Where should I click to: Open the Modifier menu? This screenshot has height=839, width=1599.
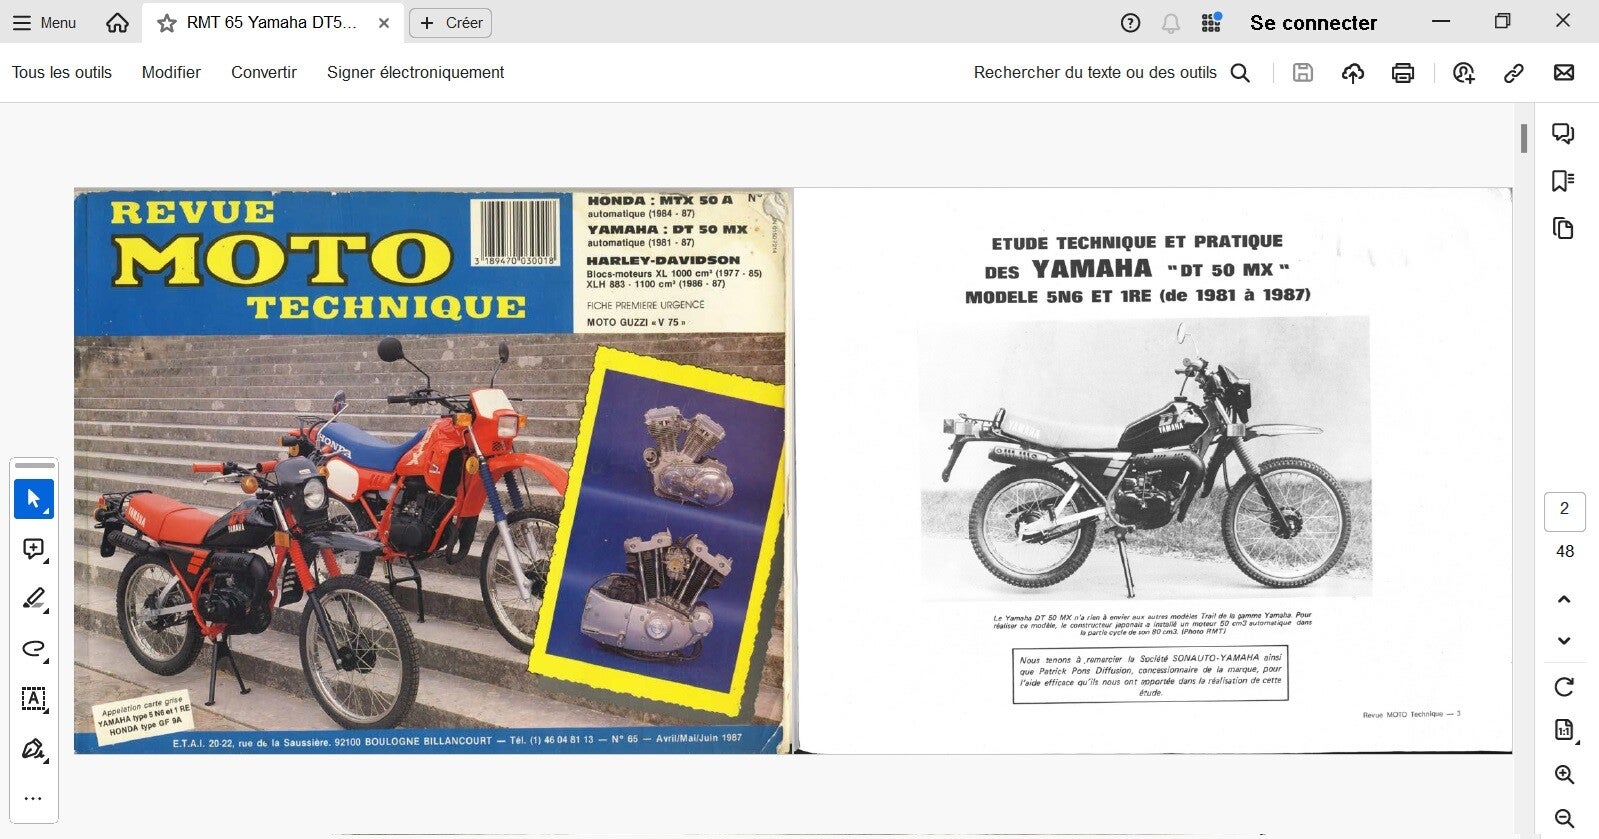tap(171, 72)
